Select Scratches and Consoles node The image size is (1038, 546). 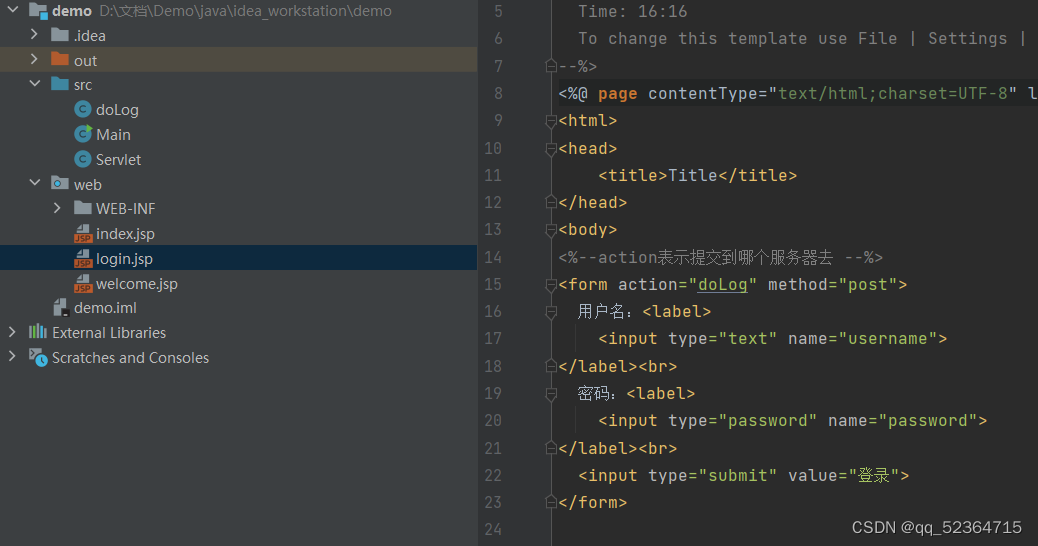point(130,358)
